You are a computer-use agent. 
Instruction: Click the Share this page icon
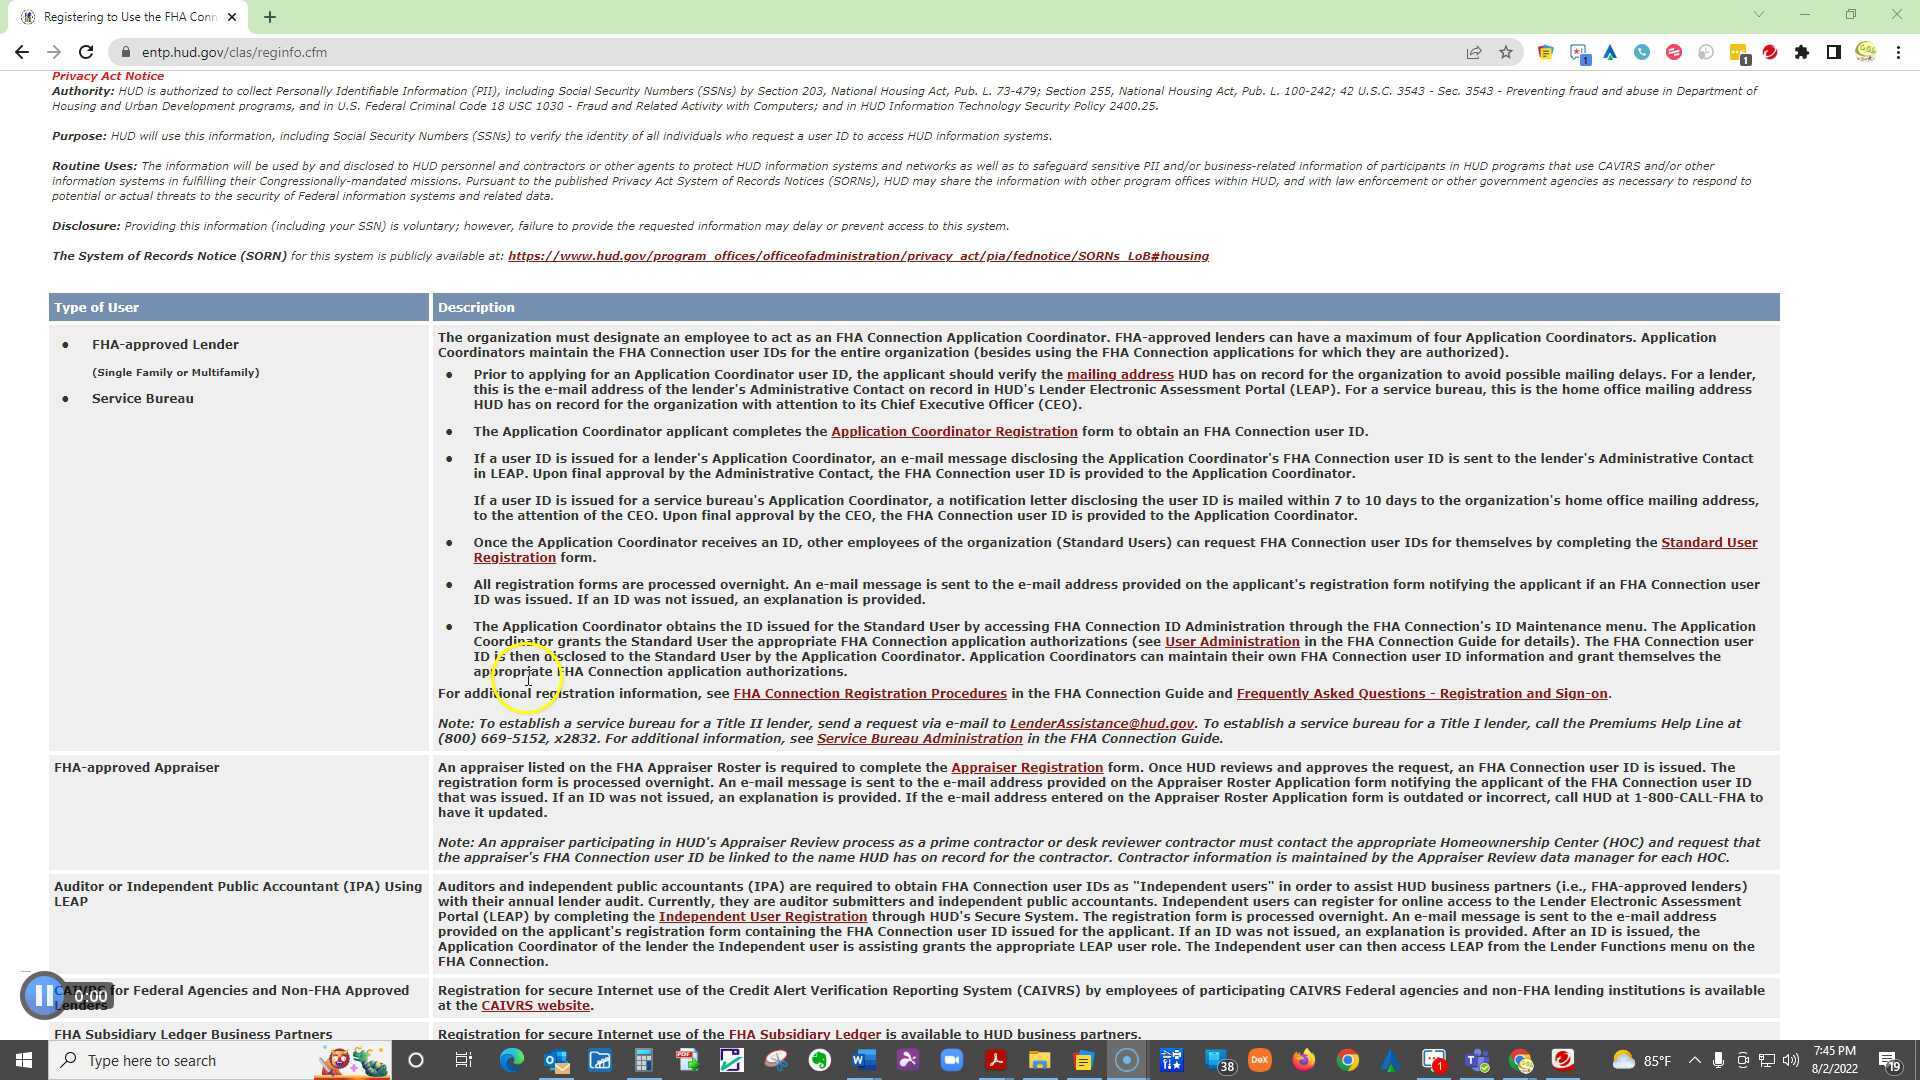1474,52
